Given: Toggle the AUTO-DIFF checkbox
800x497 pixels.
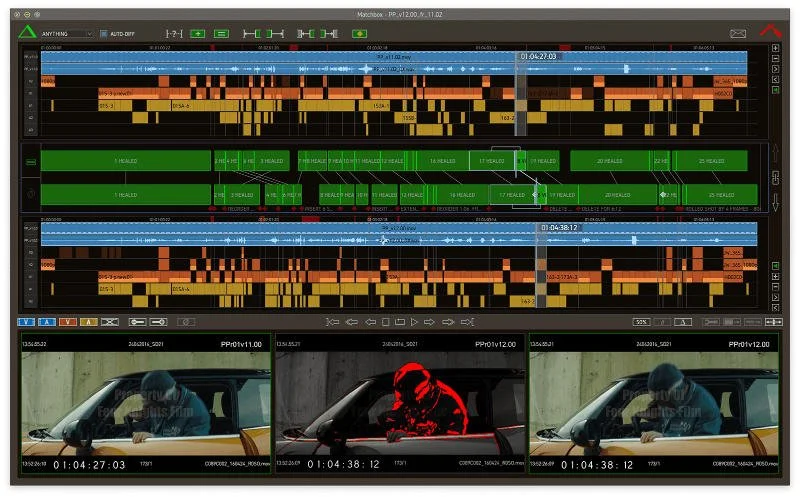Looking at the screenshot, I should coord(104,34).
